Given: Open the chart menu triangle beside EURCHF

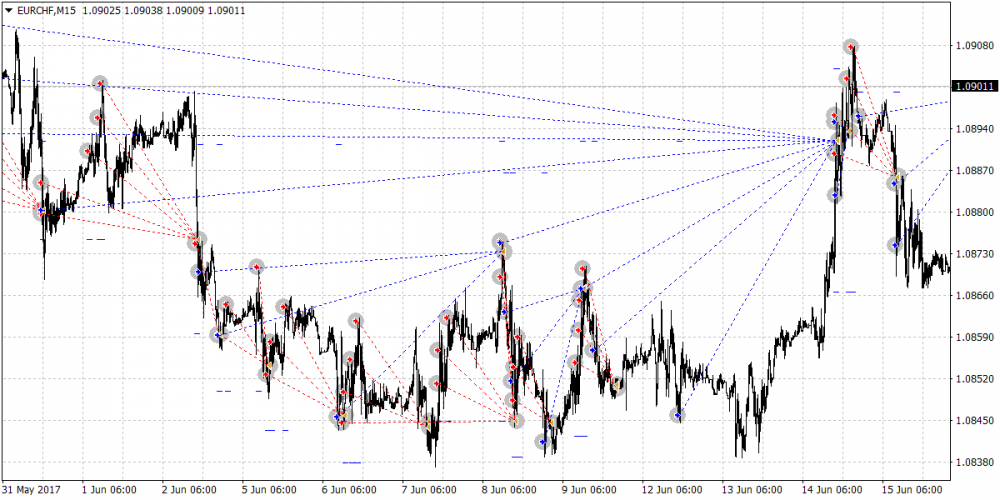Looking at the screenshot, I should (8, 11).
